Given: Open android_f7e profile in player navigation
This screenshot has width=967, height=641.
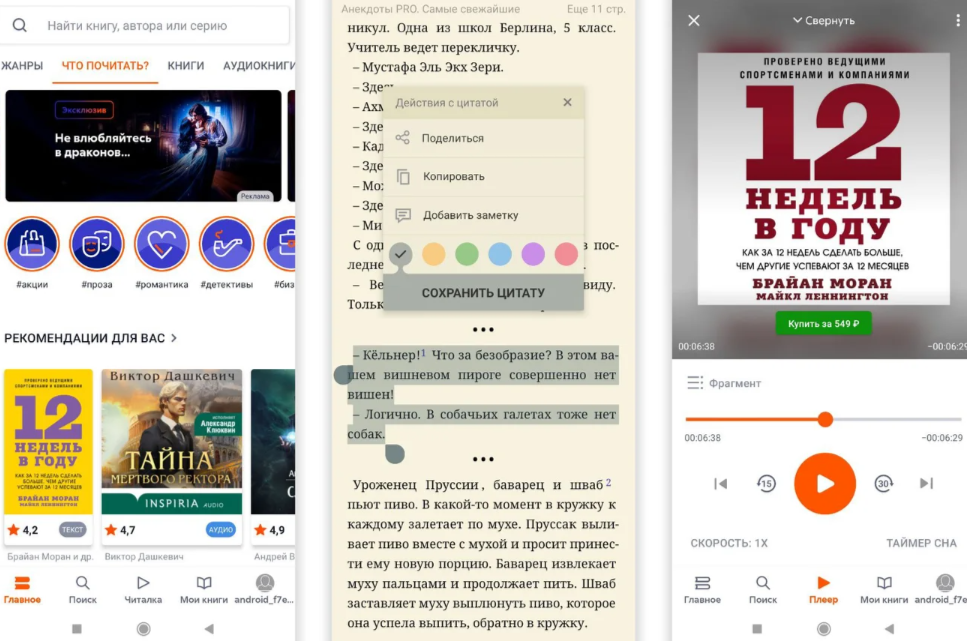Looking at the screenshot, I should (x=942, y=590).
